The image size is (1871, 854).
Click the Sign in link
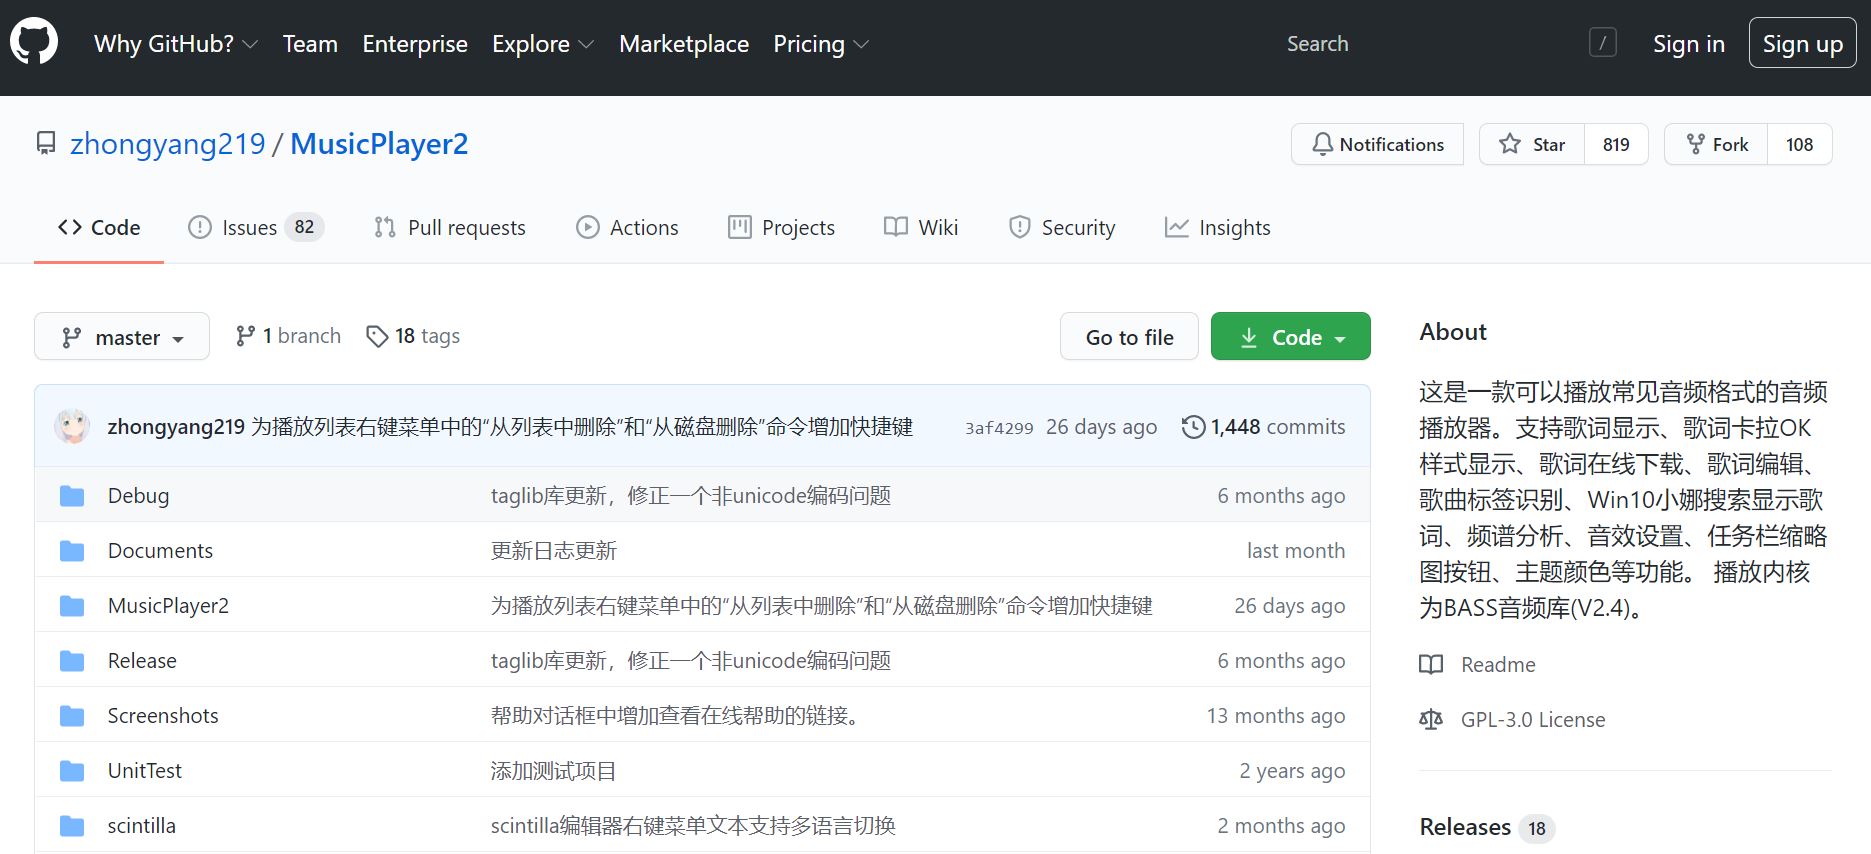[1689, 44]
